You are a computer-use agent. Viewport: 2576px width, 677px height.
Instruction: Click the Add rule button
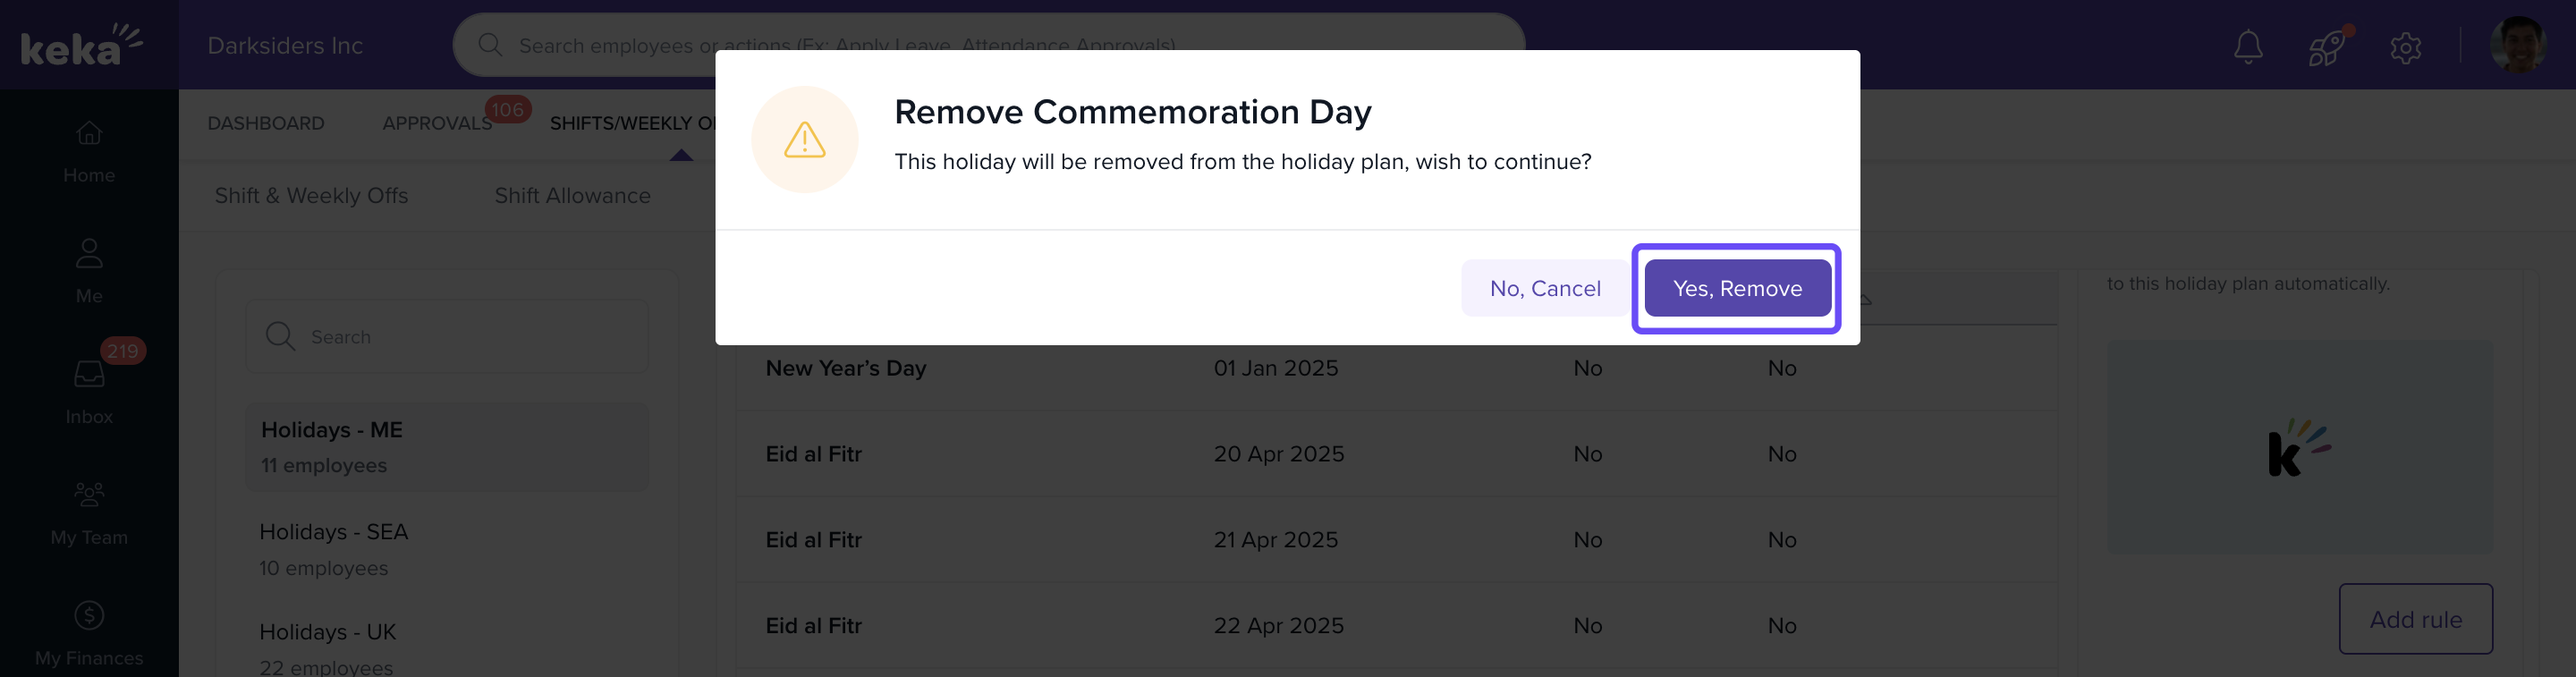[2415, 619]
